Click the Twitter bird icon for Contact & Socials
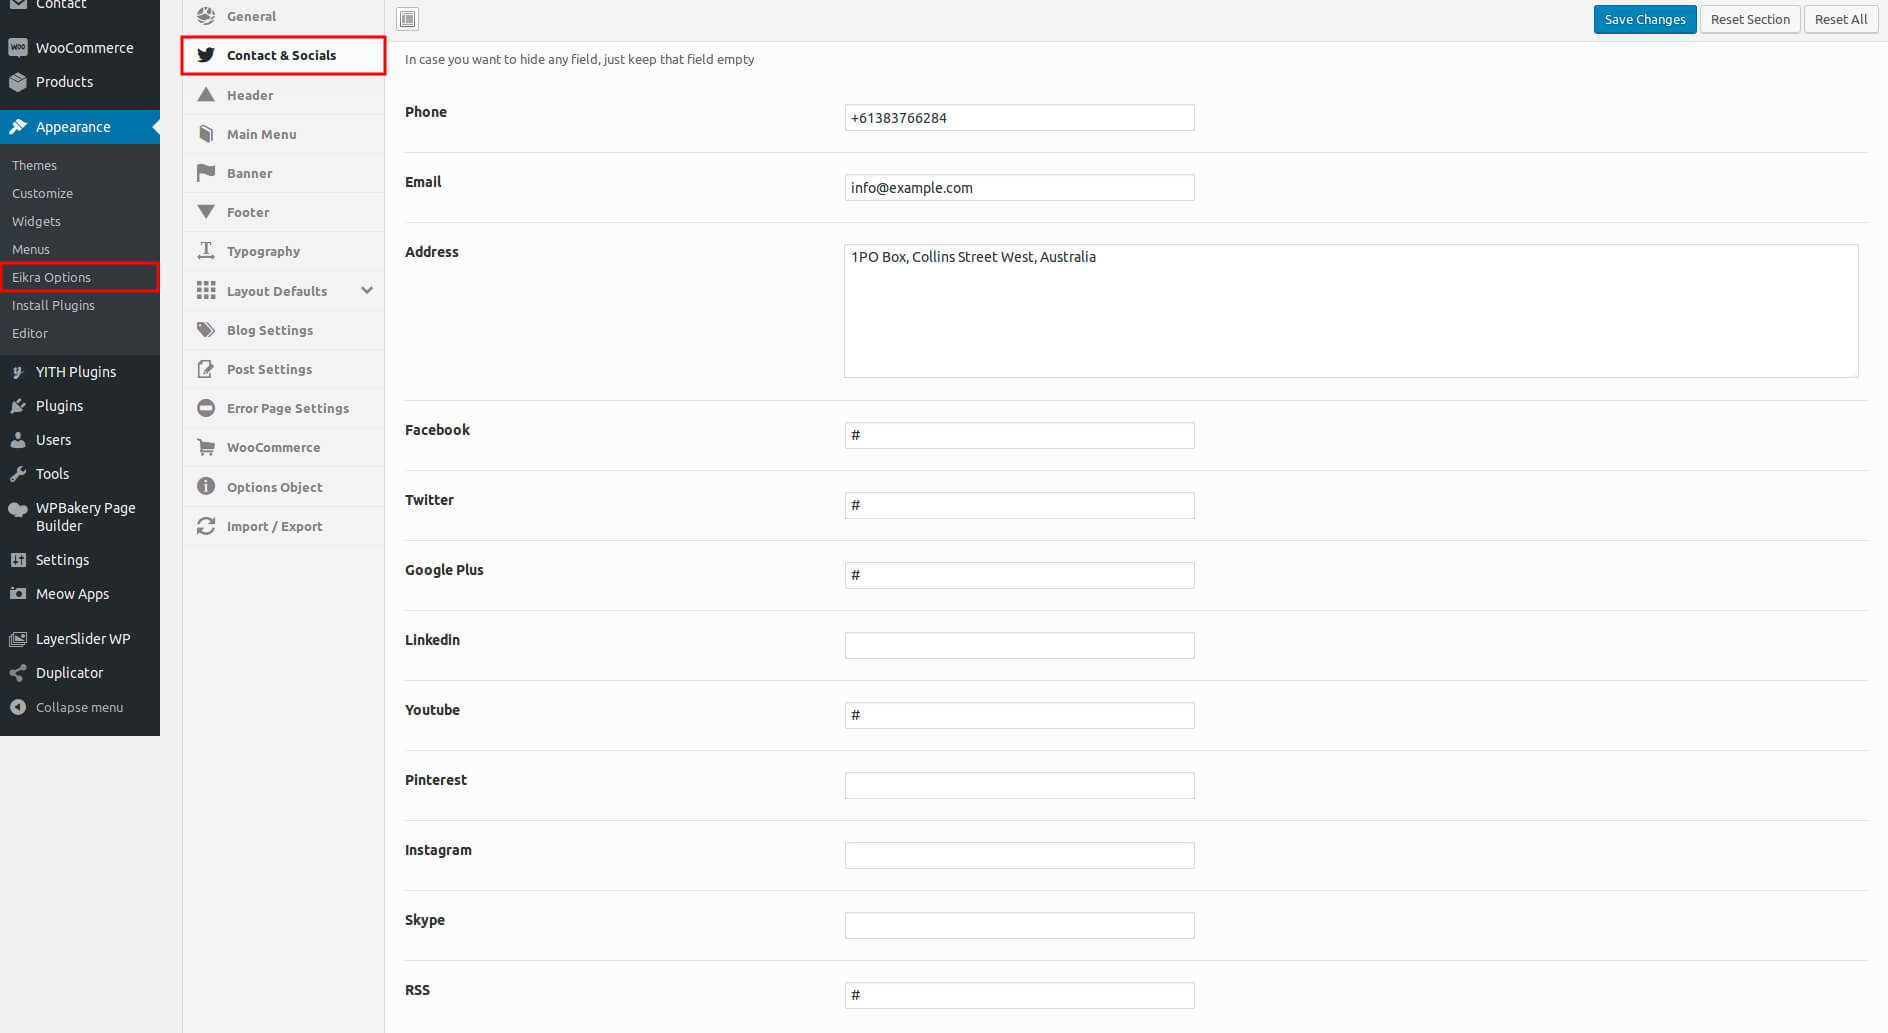1888x1033 pixels. pos(206,55)
